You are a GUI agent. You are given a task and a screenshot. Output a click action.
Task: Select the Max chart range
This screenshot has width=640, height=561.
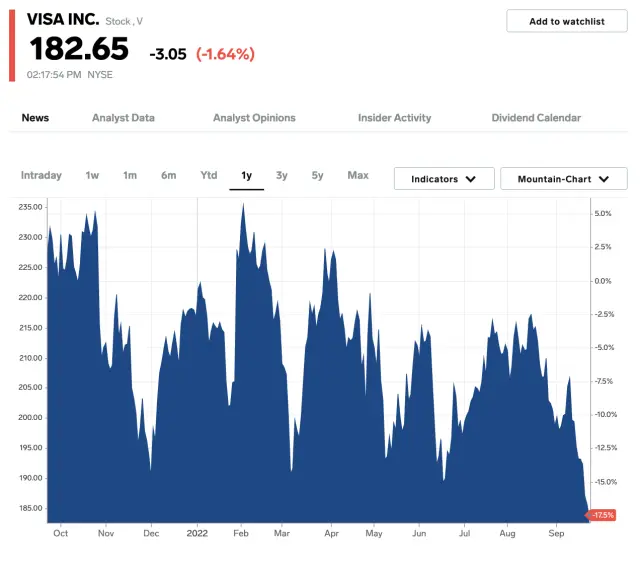pyautogui.click(x=357, y=176)
